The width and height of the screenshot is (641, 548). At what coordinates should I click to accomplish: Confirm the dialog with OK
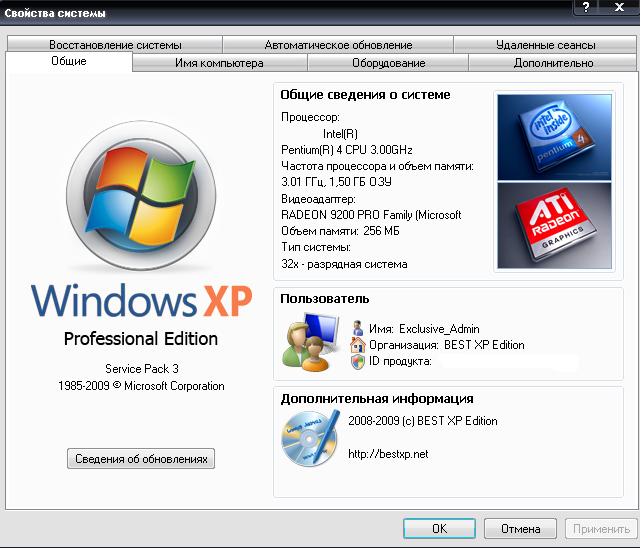point(439,528)
